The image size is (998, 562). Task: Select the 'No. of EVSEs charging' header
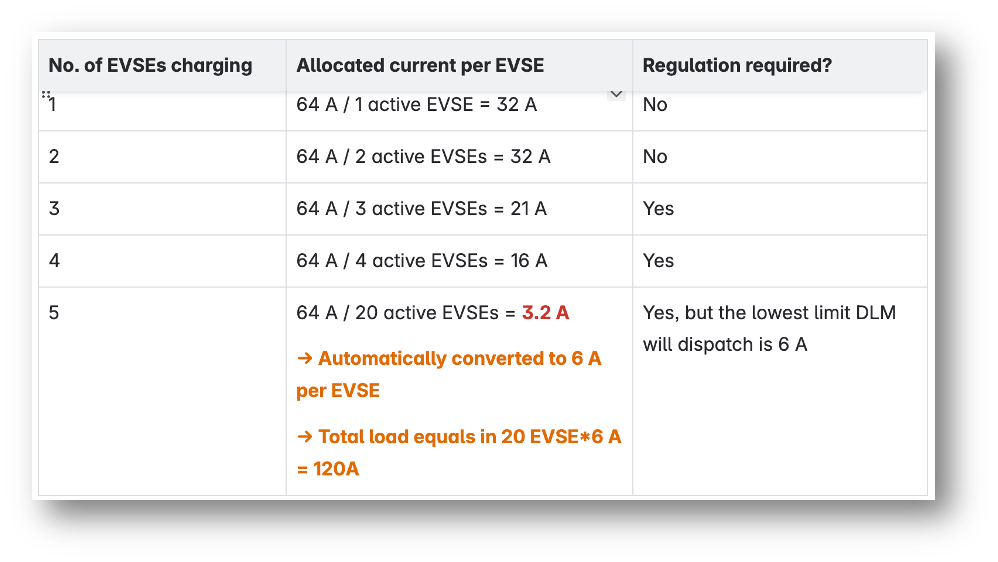tap(162, 66)
